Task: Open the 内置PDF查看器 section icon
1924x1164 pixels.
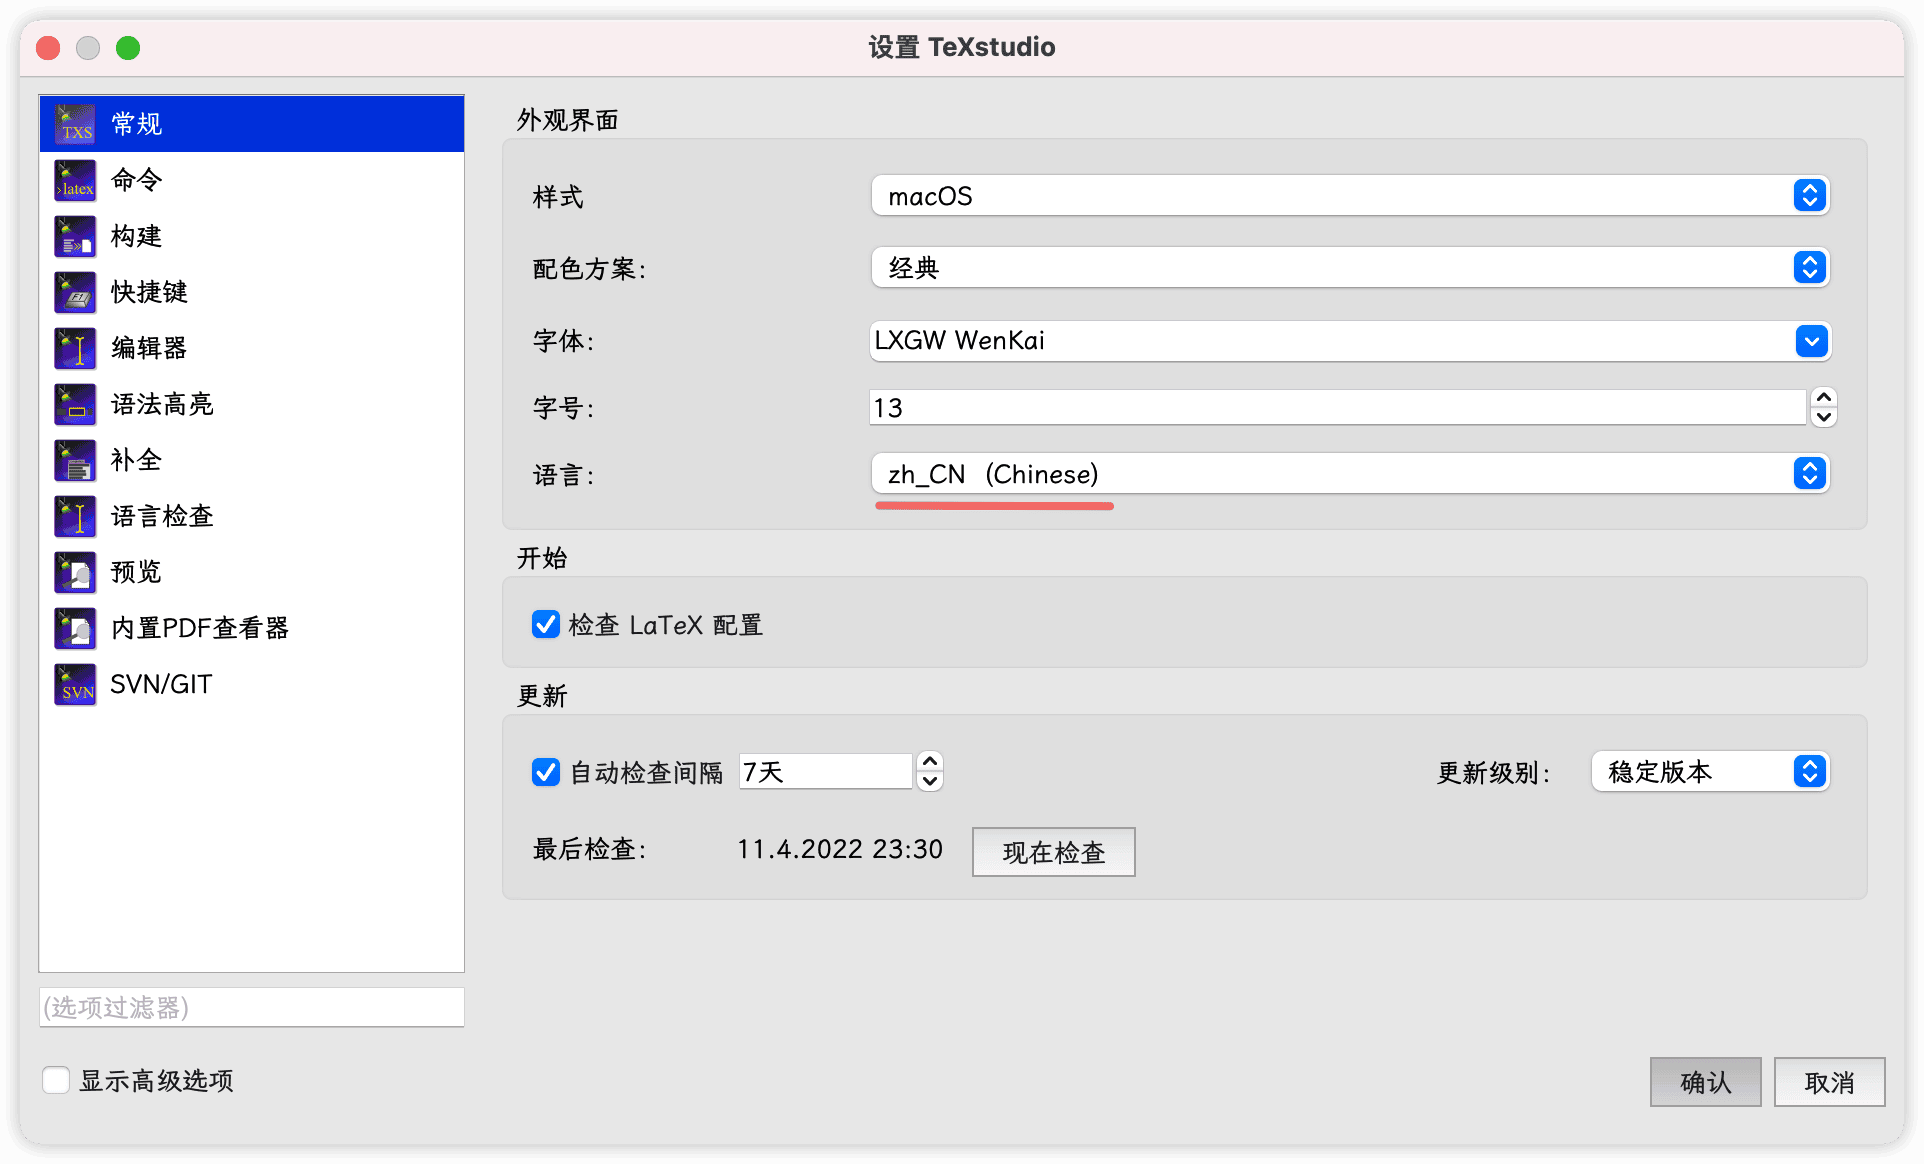Action: (74, 628)
